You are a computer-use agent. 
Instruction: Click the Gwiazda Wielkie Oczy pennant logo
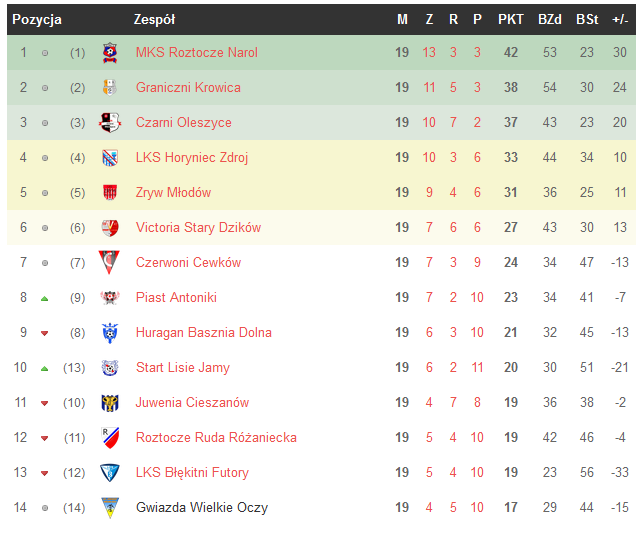(110, 508)
